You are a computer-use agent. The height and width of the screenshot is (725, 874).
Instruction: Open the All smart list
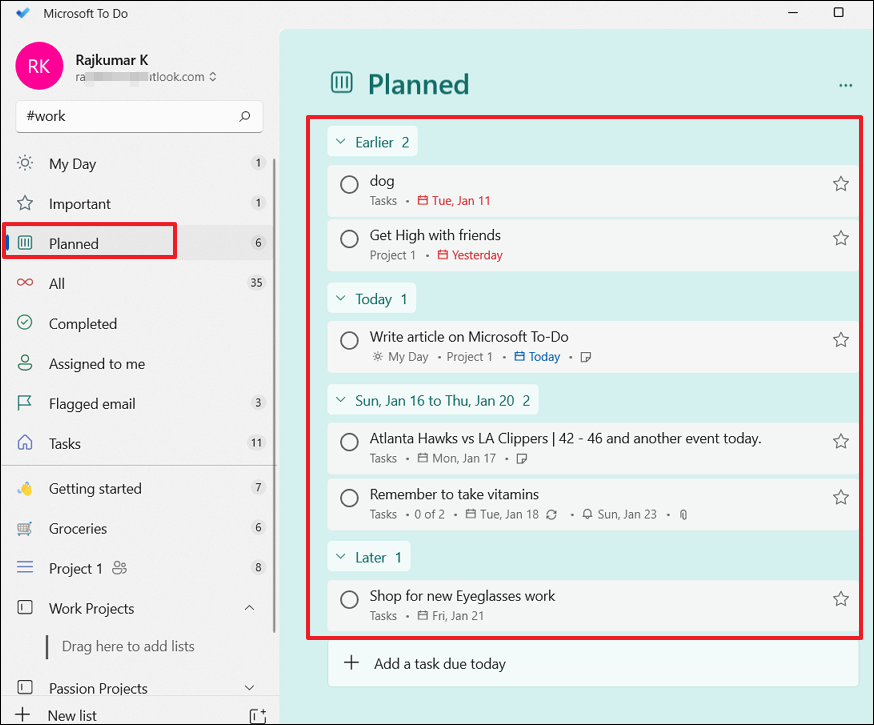[x=138, y=283]
